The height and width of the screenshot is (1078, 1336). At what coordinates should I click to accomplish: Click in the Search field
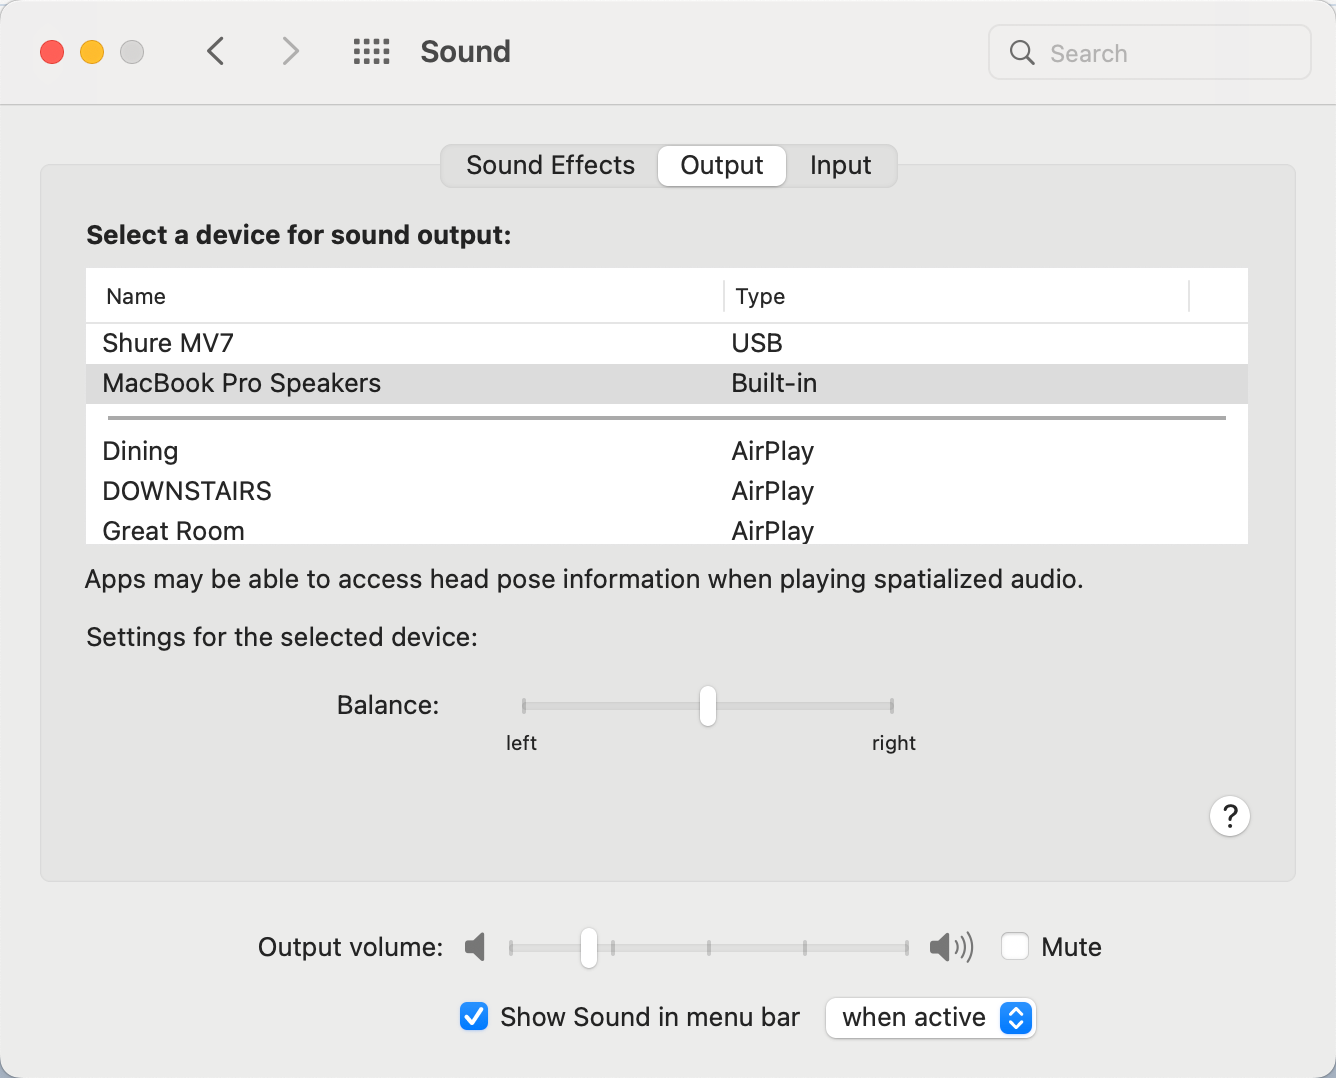pyautogui.click(x=1150, y=53)
